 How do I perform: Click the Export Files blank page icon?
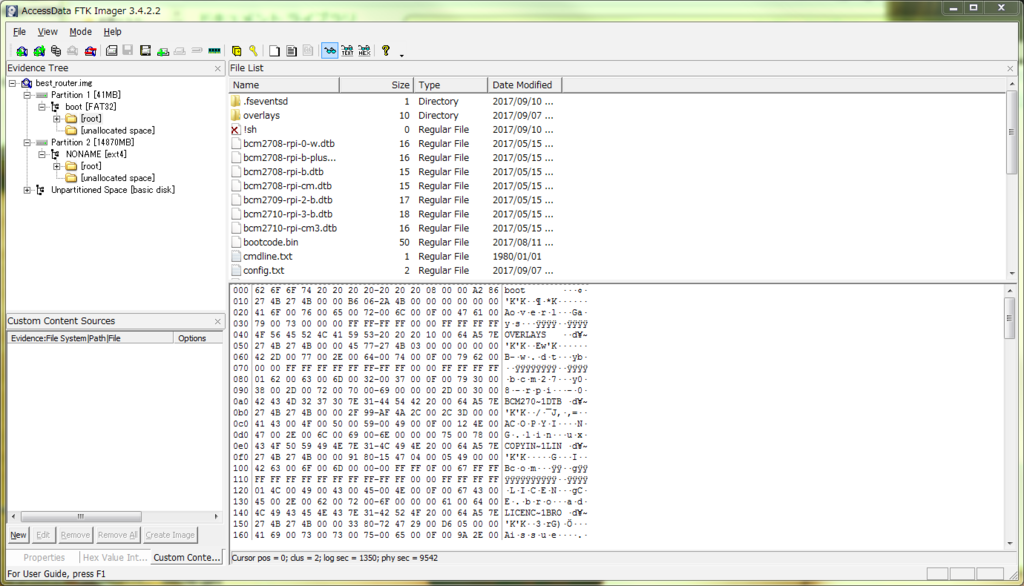274,51
